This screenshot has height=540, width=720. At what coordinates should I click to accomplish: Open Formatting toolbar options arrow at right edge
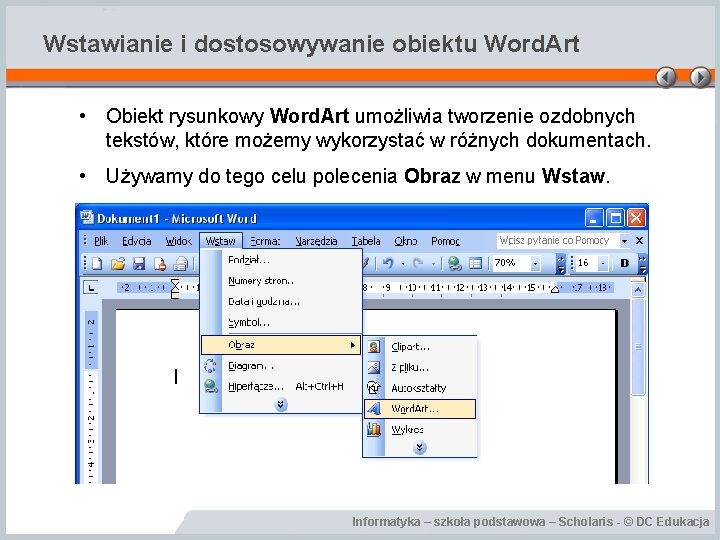[642, 264]
